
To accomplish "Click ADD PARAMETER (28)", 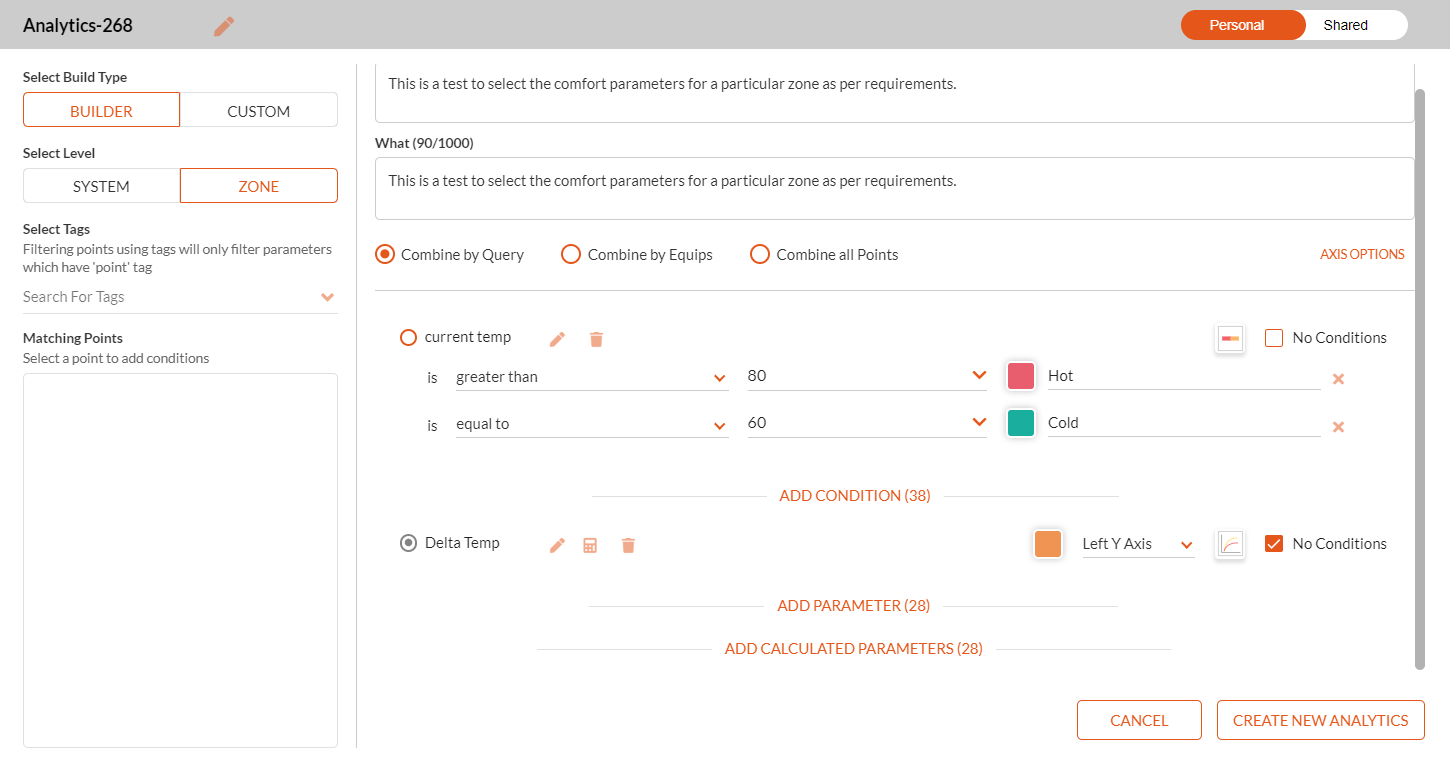I will click(854, 606).
